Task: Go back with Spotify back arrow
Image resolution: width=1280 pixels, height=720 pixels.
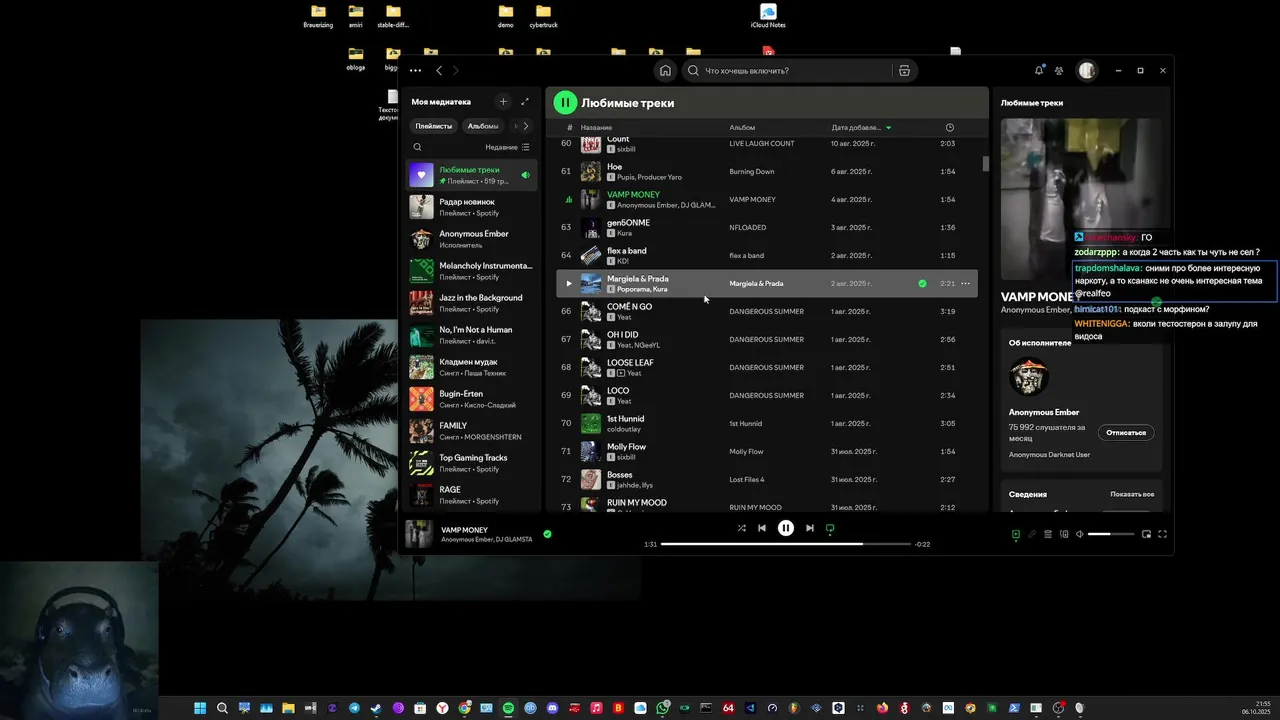Action: 439,71
